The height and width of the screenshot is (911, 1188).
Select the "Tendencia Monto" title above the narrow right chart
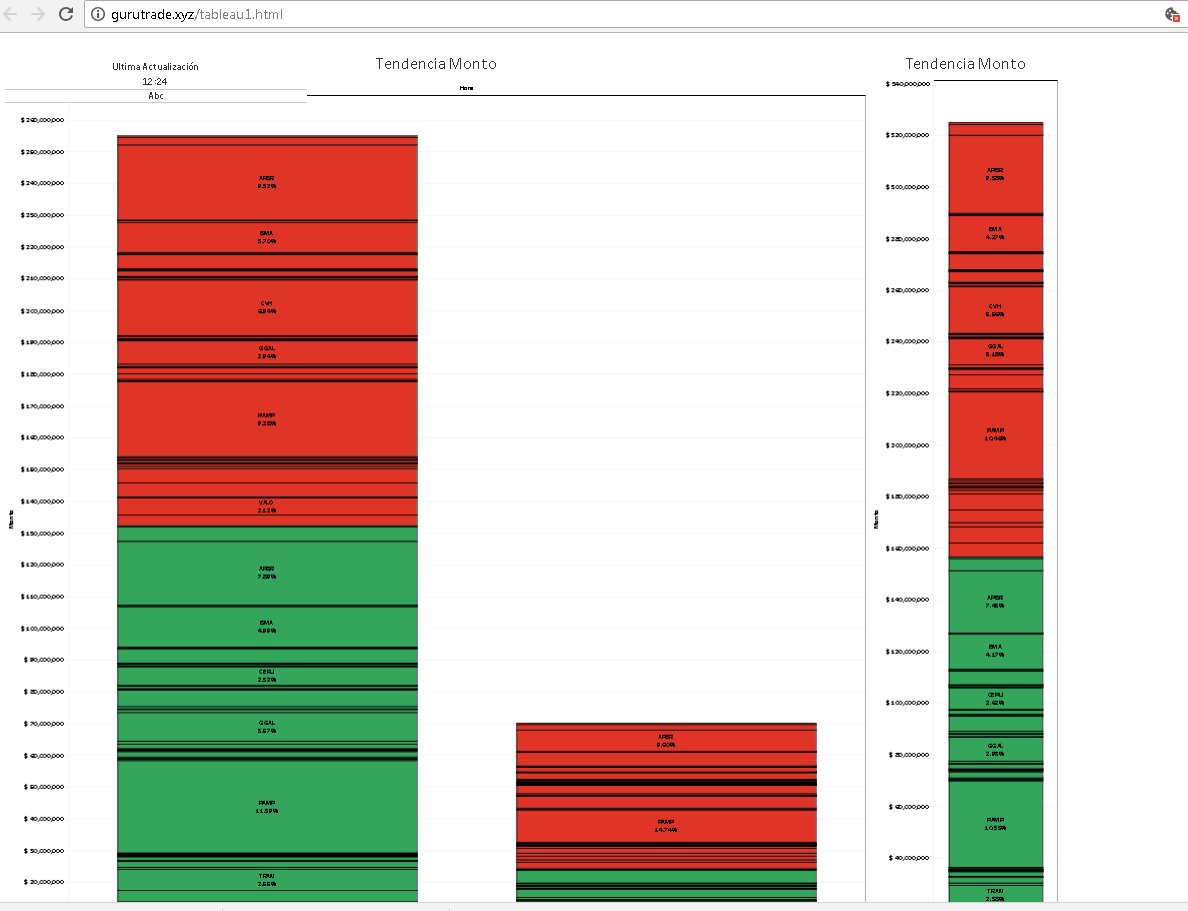pyautogui.click(x=965, y=64)
